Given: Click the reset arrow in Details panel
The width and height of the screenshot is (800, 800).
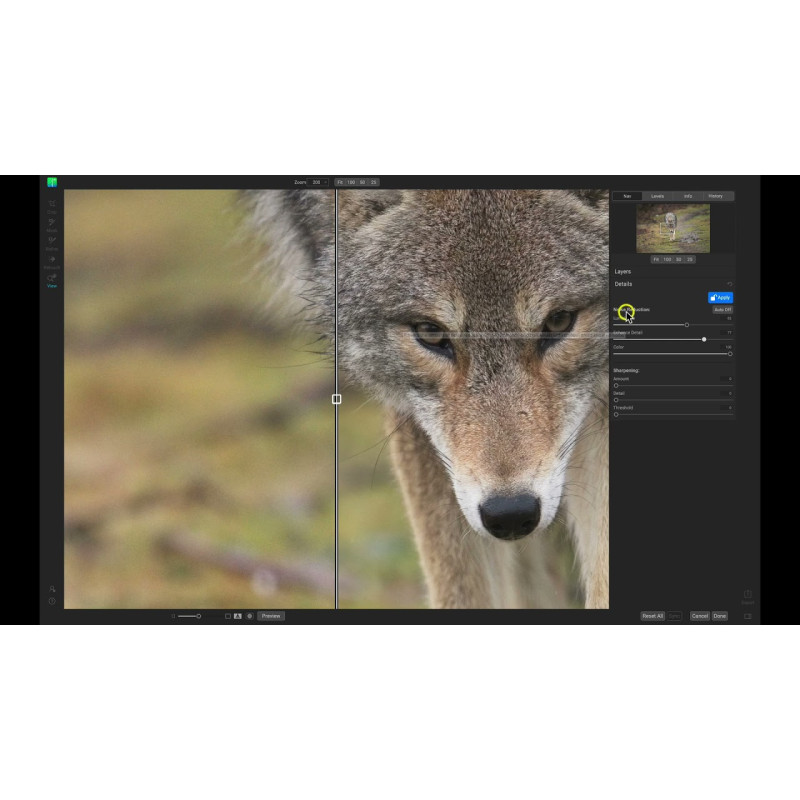Looking at the screenshot, I should coord(729,284).
